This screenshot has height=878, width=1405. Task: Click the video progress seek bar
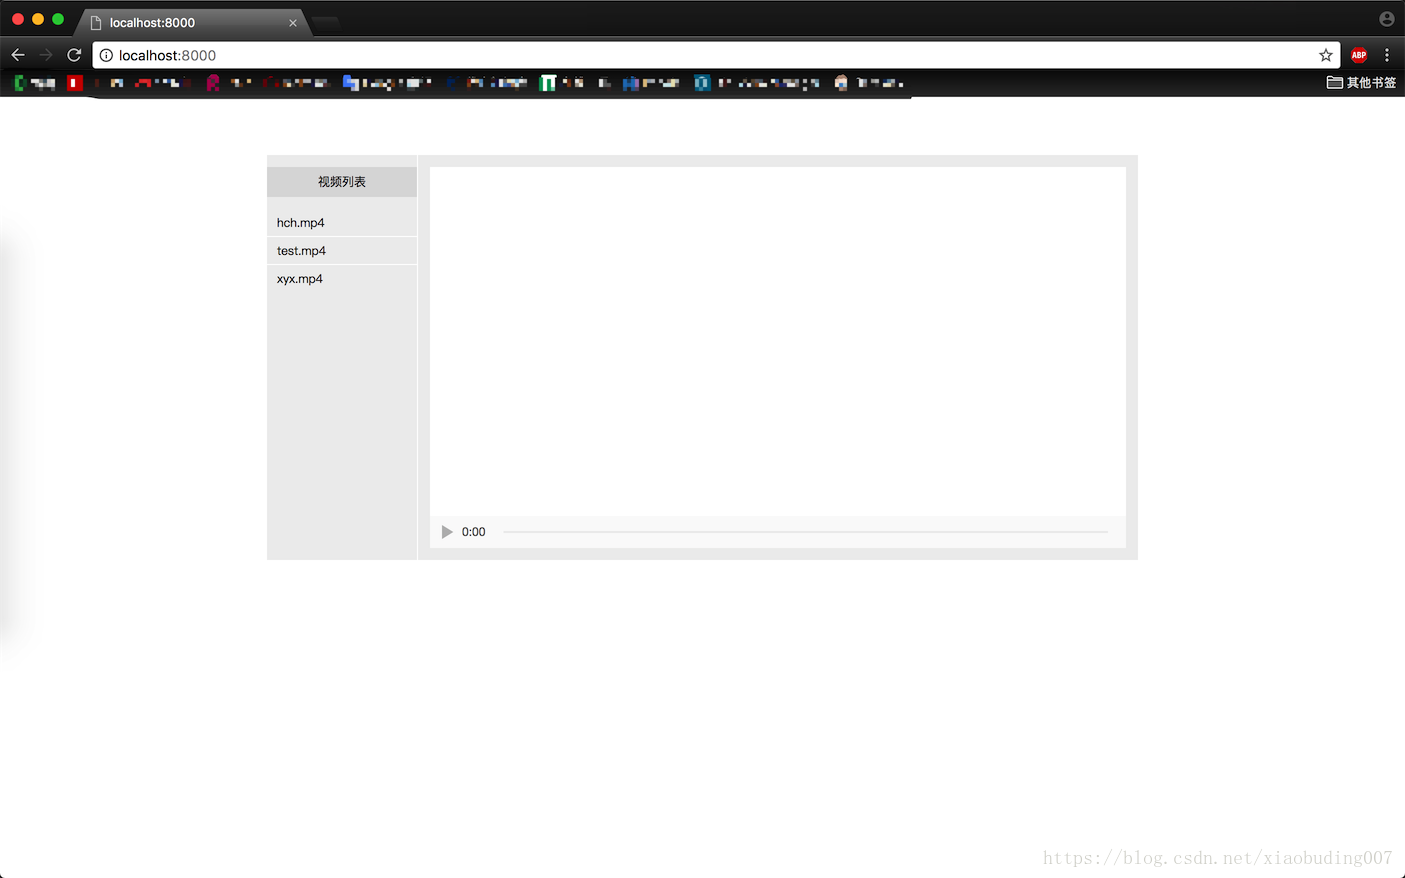[804, 532]
